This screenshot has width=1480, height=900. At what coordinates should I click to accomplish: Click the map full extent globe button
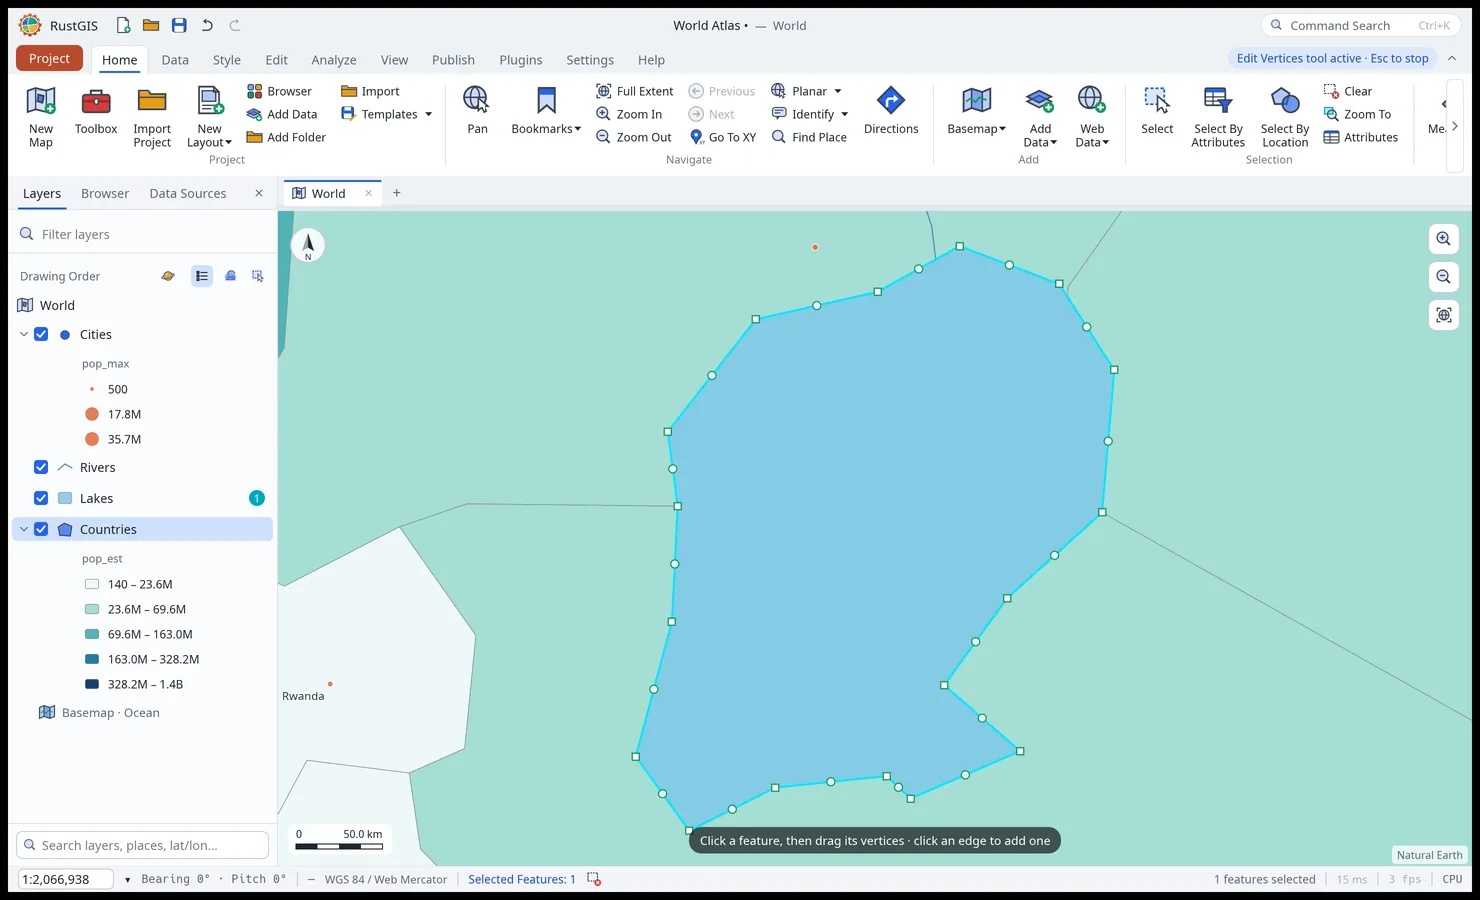click(1443, 315)
